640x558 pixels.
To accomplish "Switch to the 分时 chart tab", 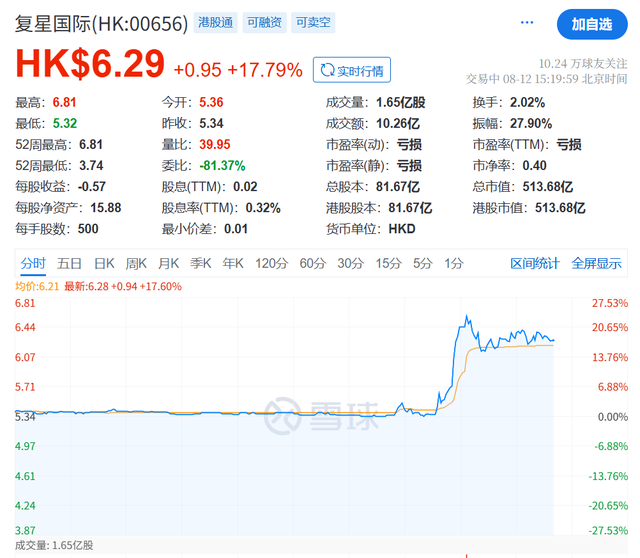I will tap(33, 263).
